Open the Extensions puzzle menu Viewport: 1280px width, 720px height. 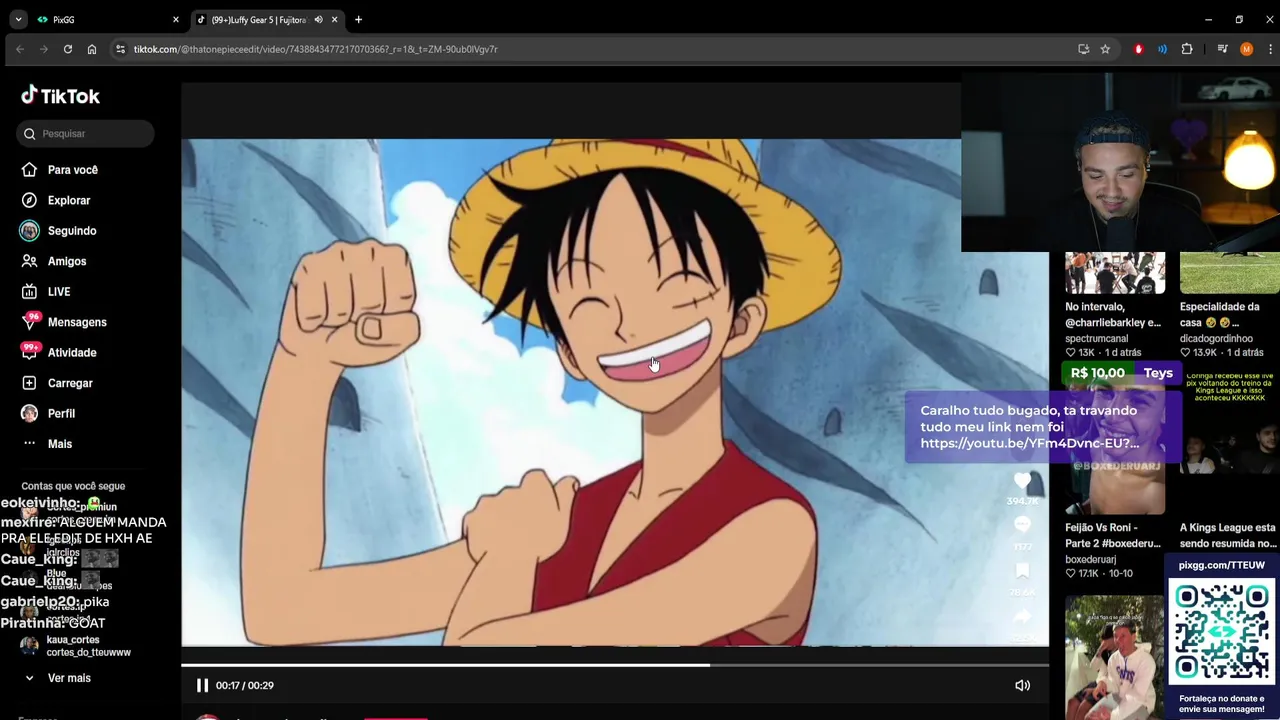coord(1187,49)
